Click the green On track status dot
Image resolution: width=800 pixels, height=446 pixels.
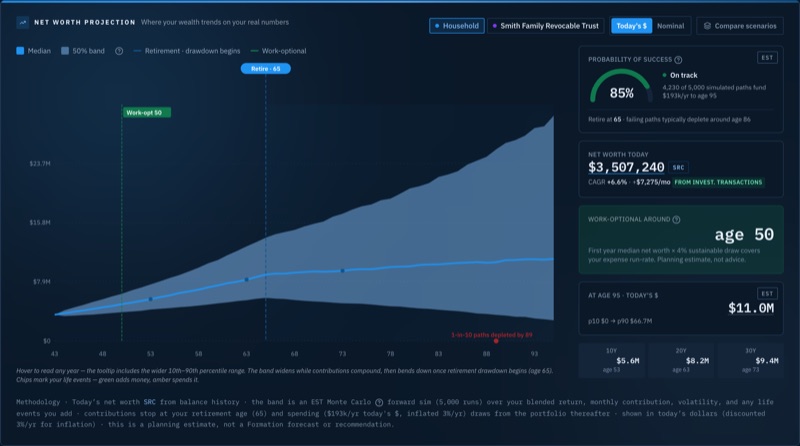pyautogui.click(x=664, y=75)
